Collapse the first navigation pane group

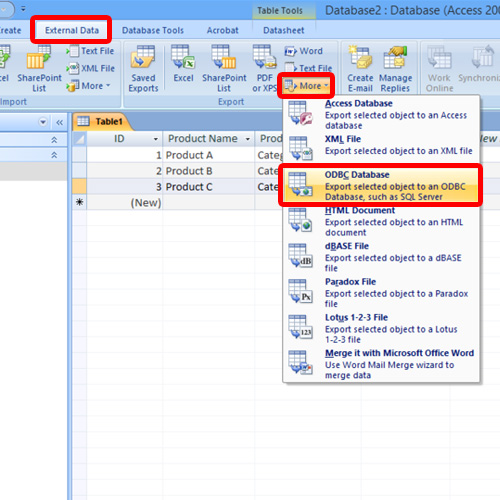pos(54,140)
